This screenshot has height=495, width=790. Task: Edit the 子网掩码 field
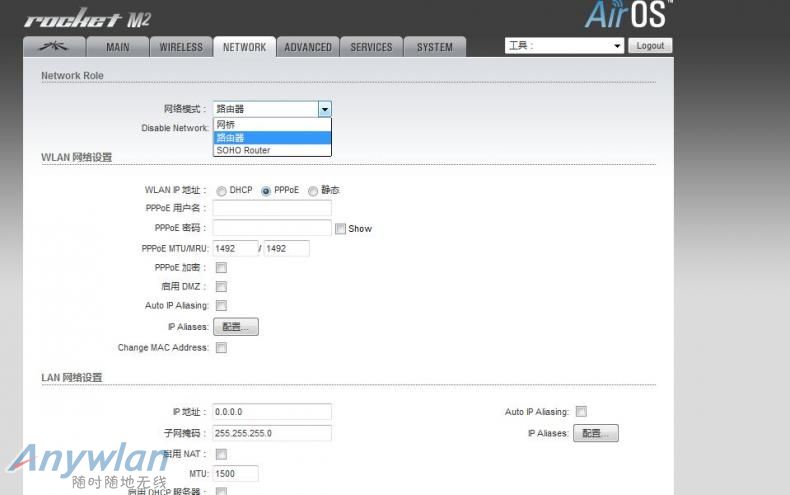coord(272,433)
